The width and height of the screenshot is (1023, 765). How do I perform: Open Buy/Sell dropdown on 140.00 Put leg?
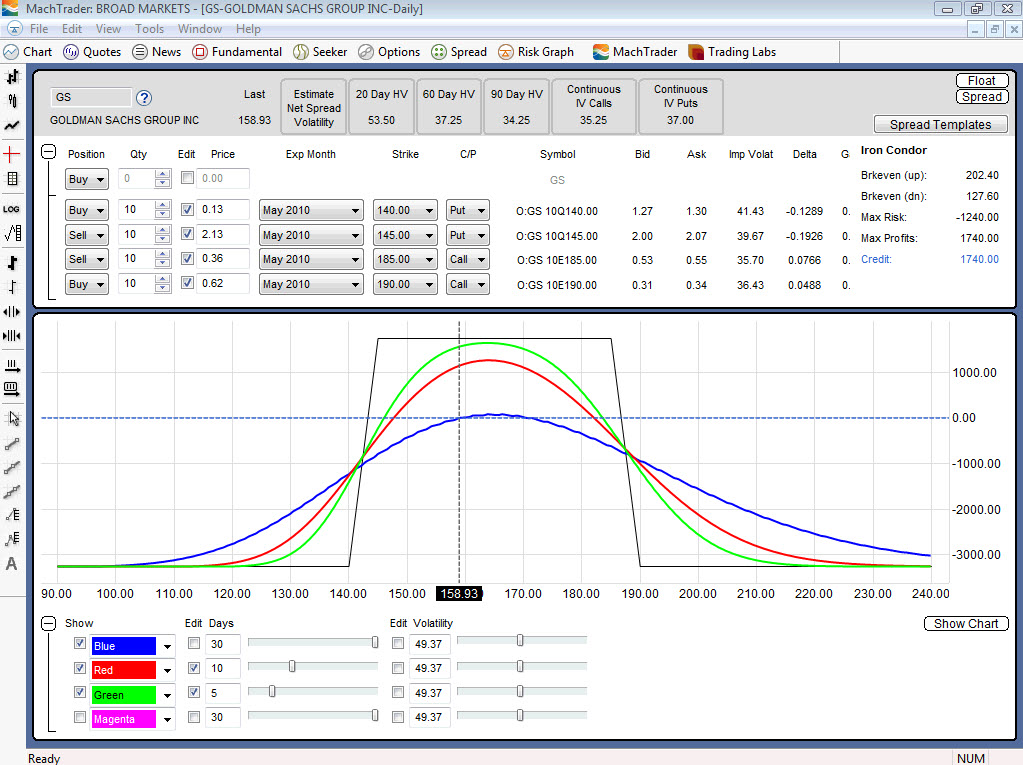87,210
